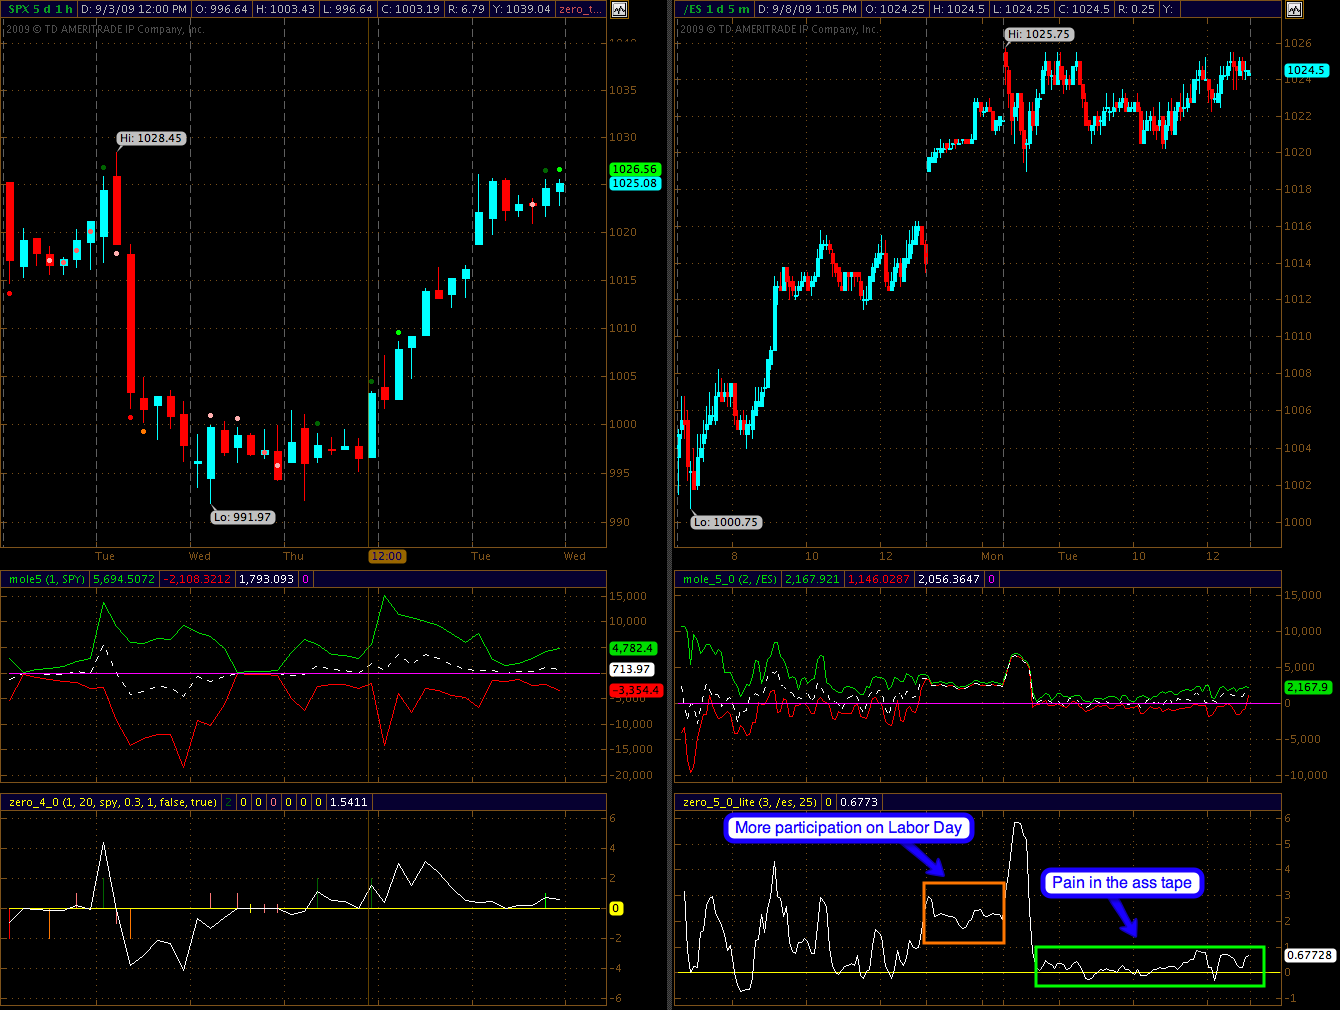Click the red -3,354.4 value tag
1340x1010 pixels.
click(634, 690)
